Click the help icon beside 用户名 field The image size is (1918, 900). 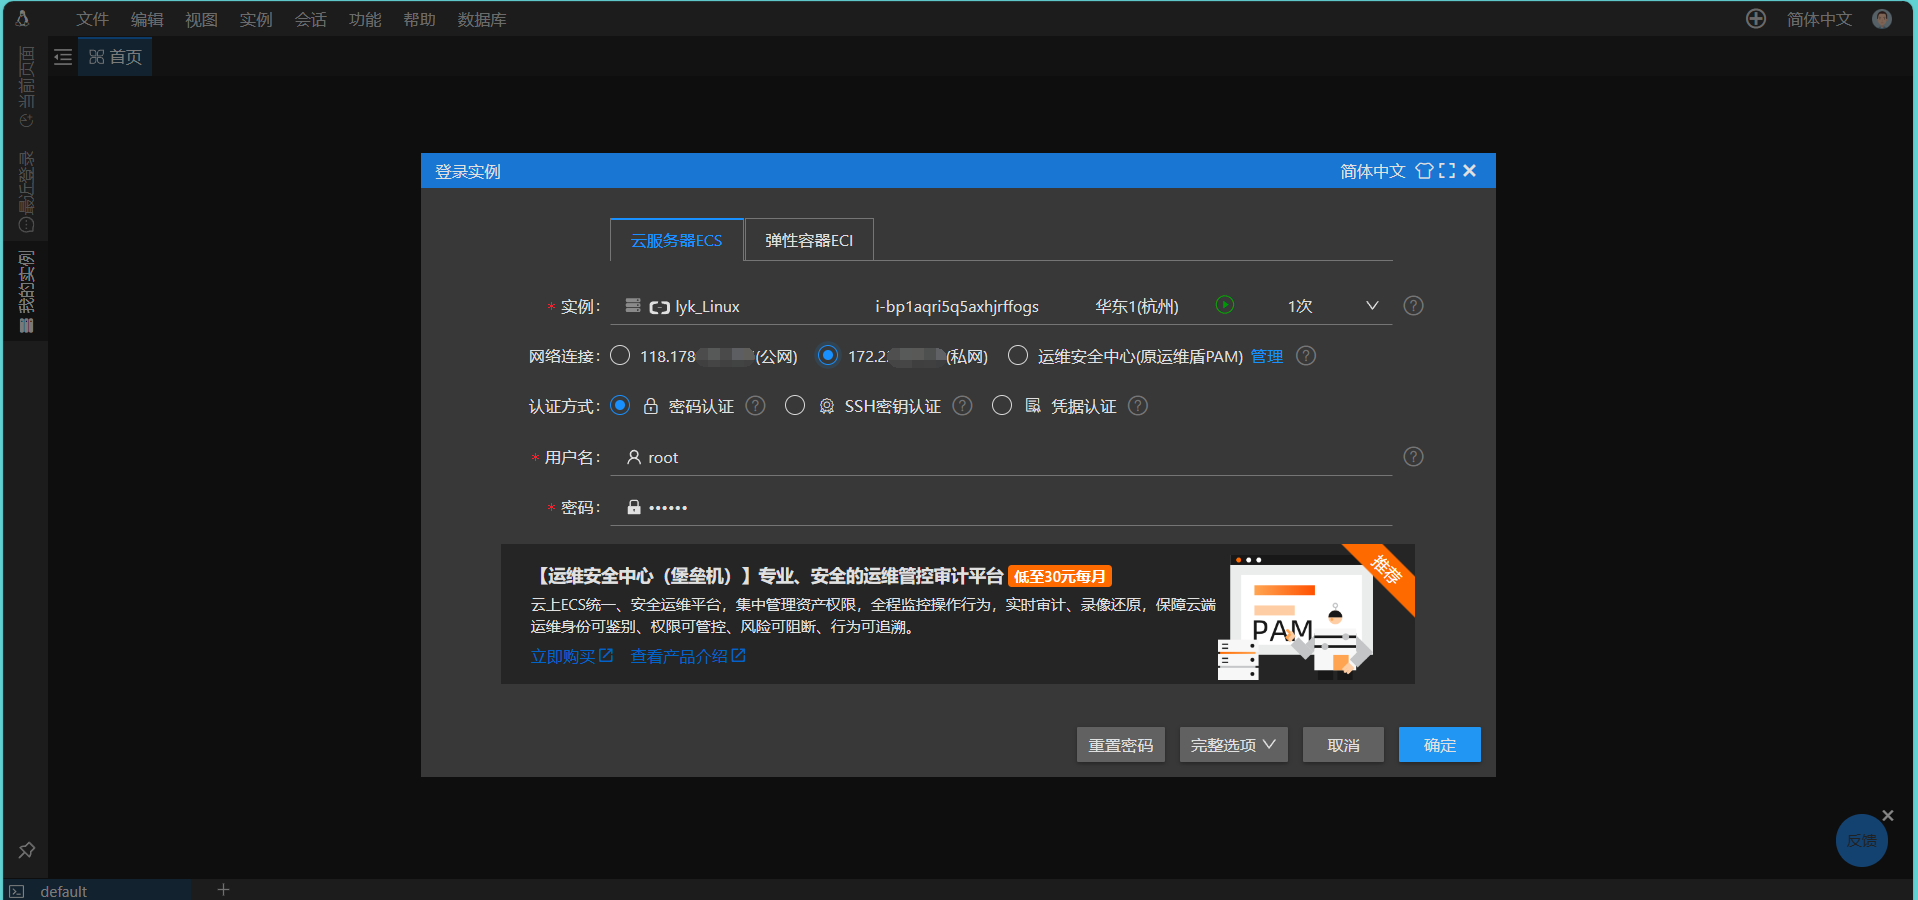pyautogui.click(x=1413, y=457)
